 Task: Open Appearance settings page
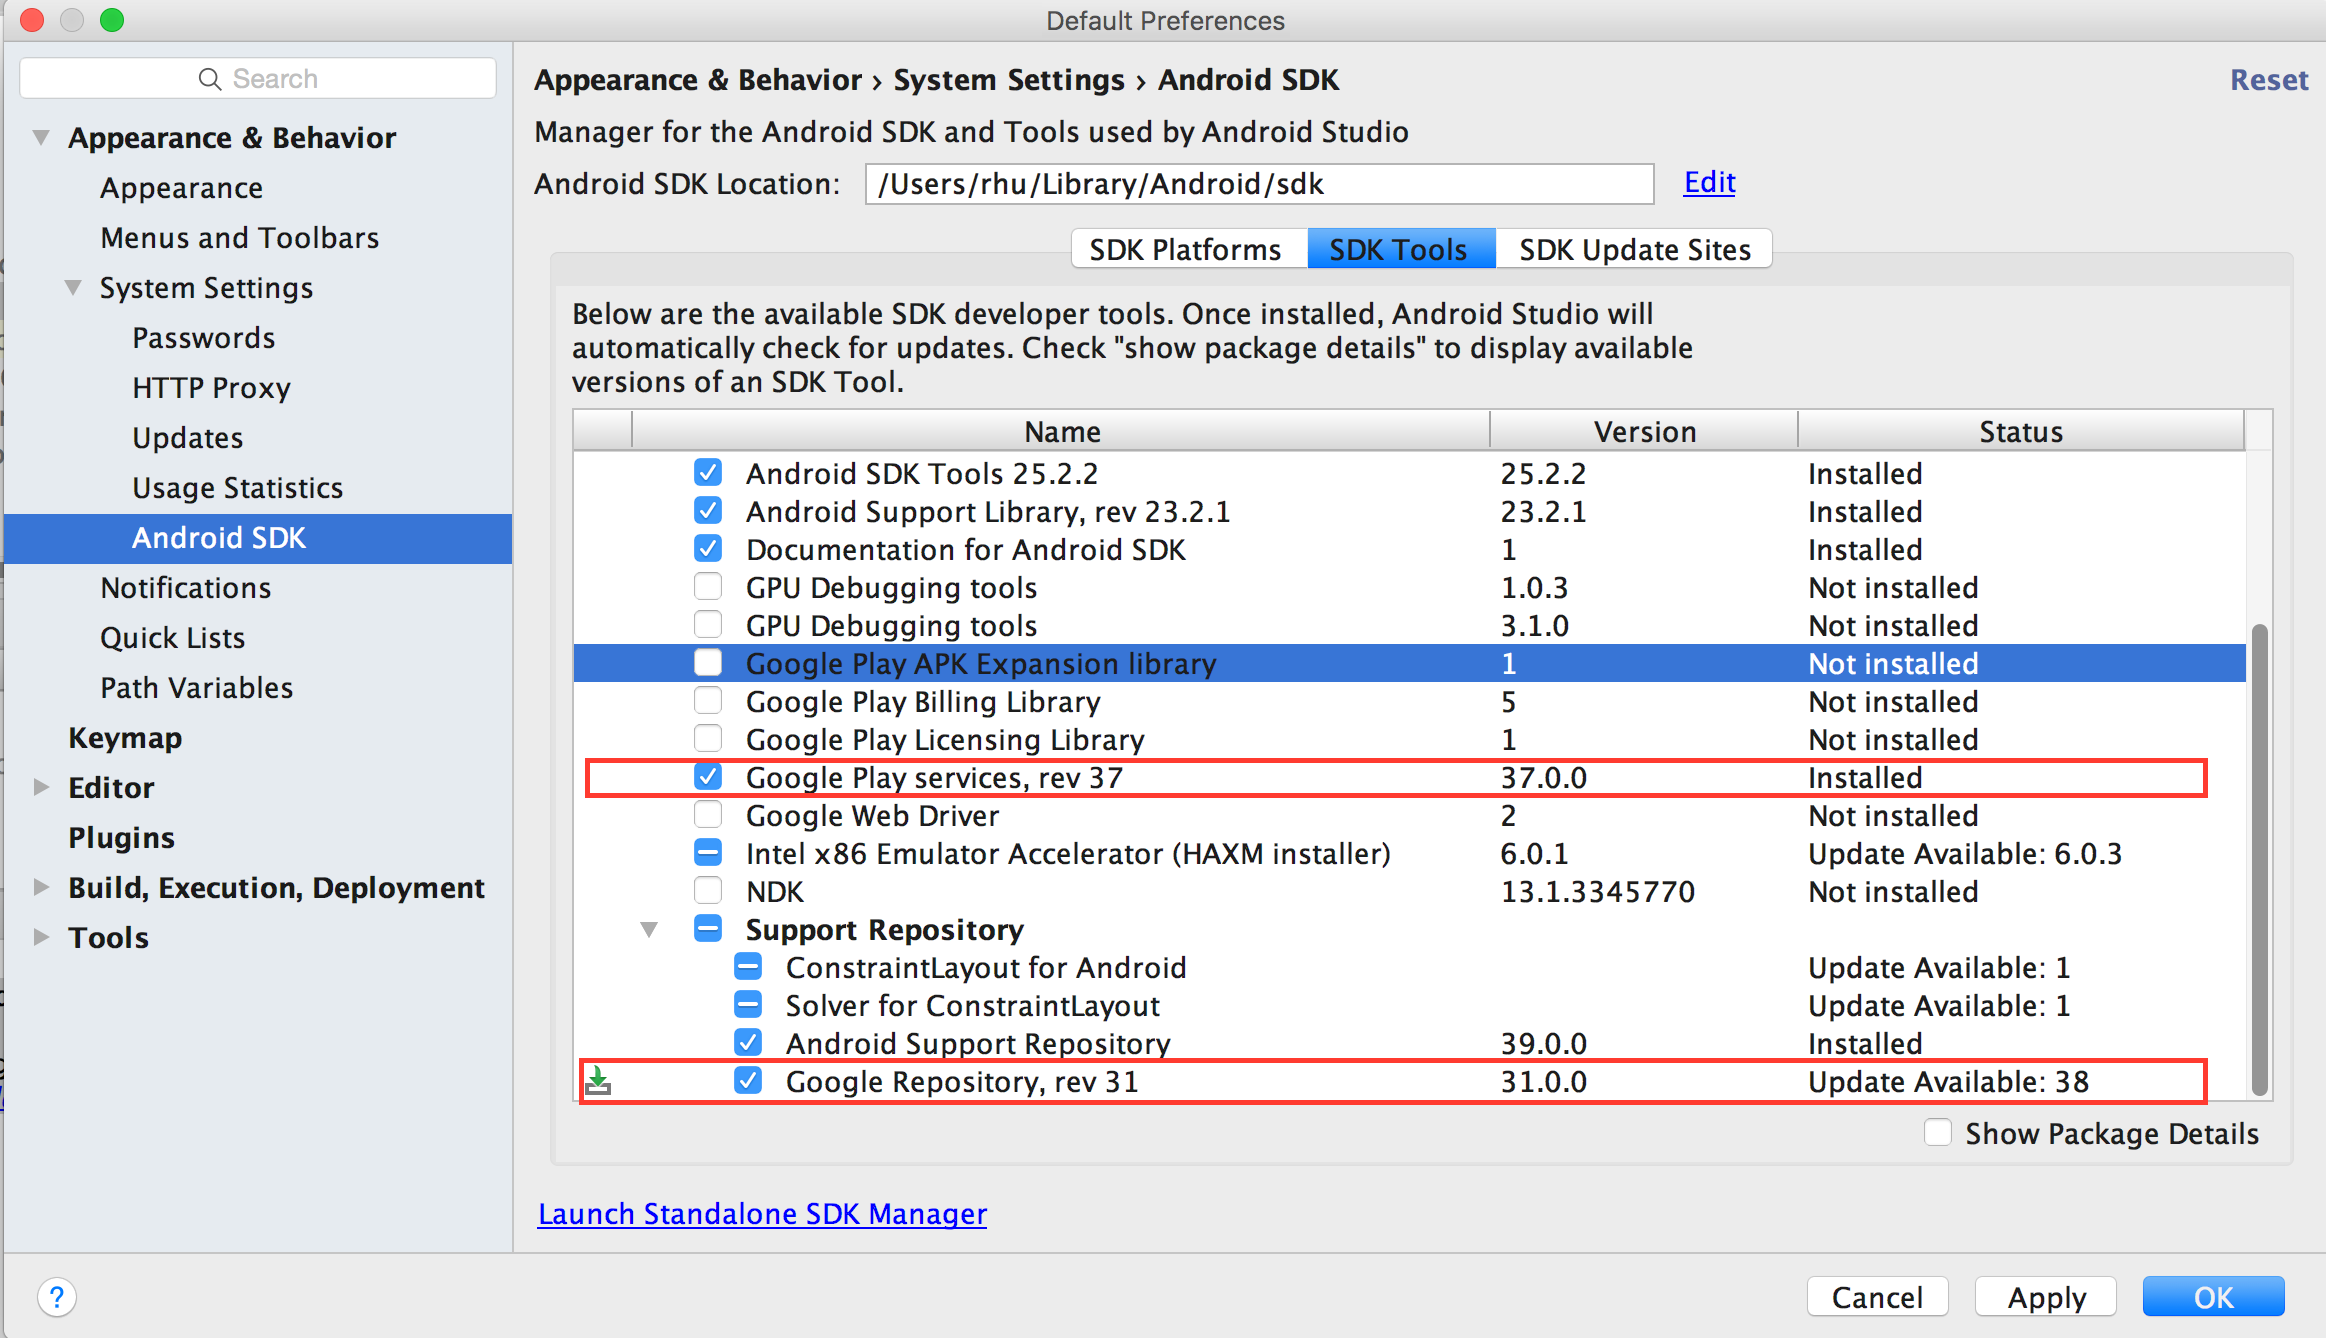[x=181, y=188]
